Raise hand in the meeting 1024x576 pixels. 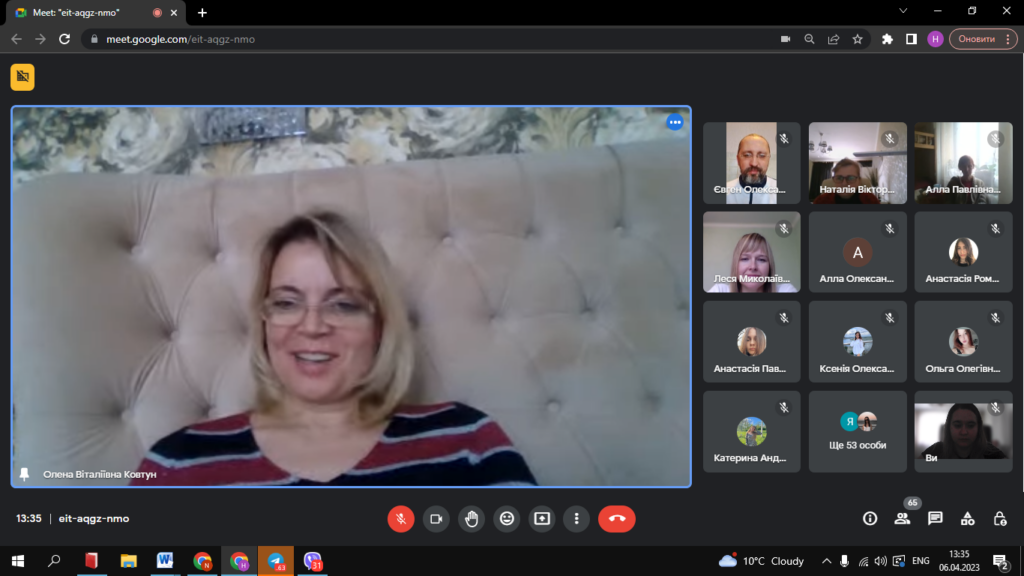coord(472,518)
